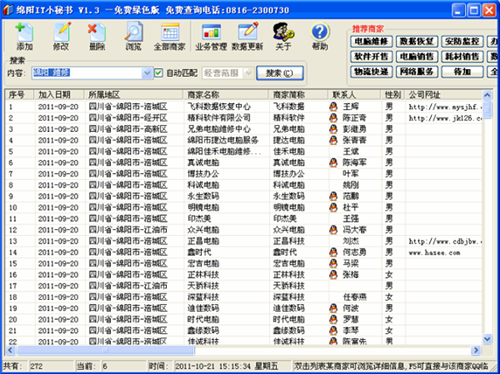Expand the search 内容 dropdown arrow
Image resolution: width=500 pixels, height=374 pixels.
pyautogui.click(x=147, y=73)
